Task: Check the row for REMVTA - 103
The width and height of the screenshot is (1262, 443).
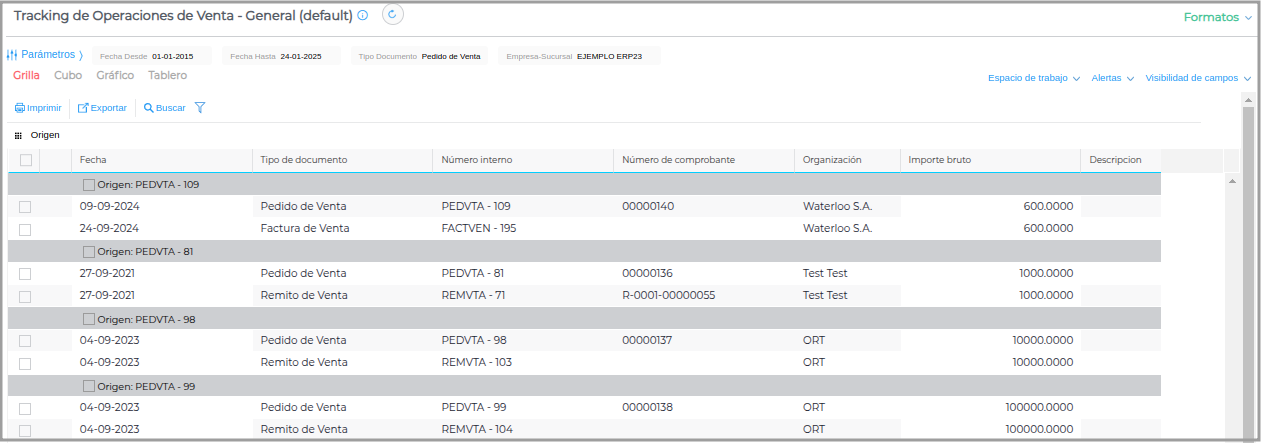Action: (25, 364)
